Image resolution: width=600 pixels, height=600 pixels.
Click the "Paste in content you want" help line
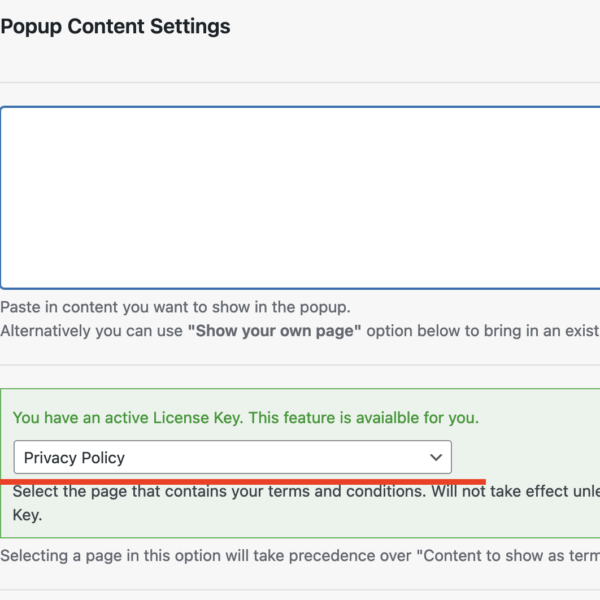pos(175,307)
